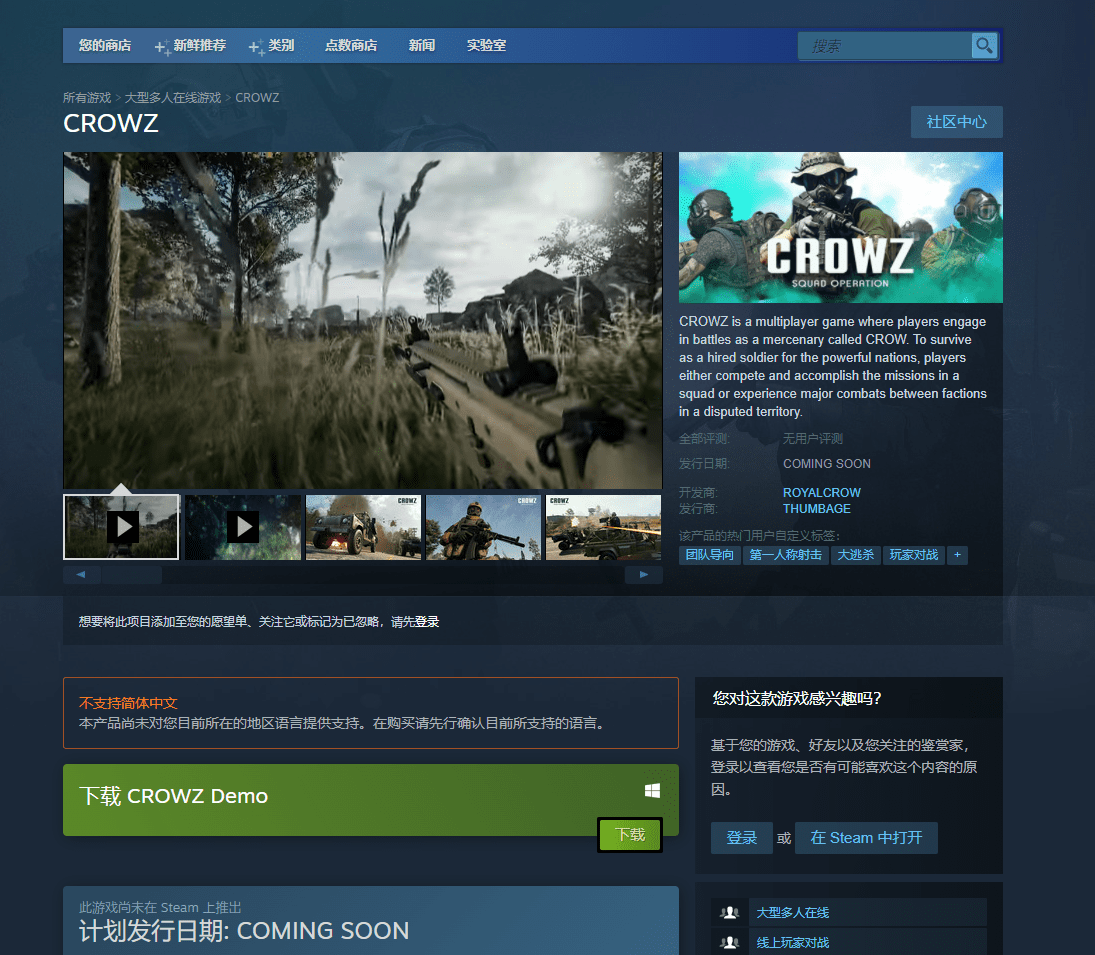Open the 社区中心 community hub
Screen dimensions: 1095x955
[956, 122]
